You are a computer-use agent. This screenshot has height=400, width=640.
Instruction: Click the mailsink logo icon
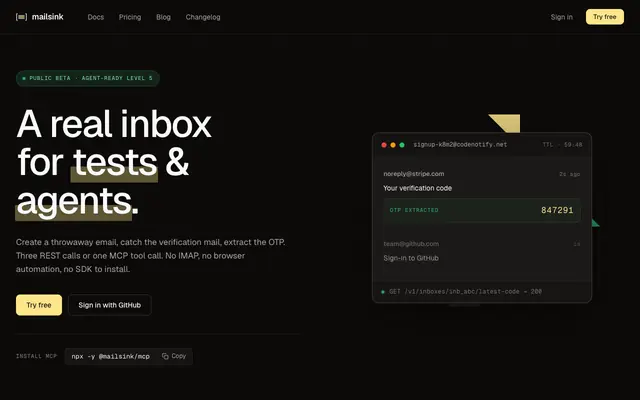21,17
